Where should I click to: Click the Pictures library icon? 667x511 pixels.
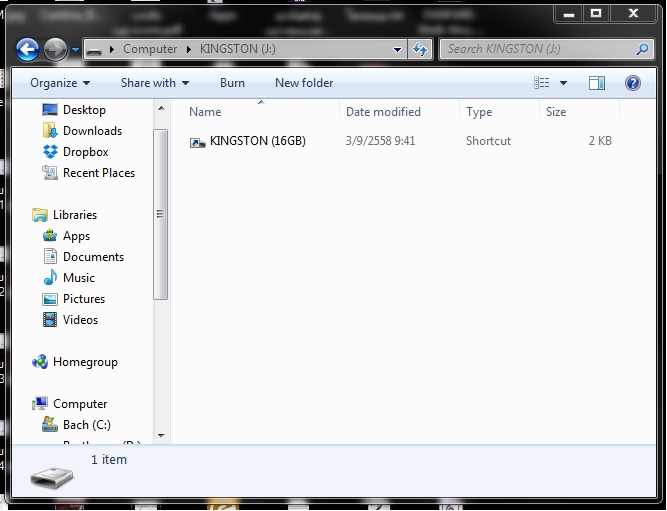pyautogui.click(x=50, y=299)
